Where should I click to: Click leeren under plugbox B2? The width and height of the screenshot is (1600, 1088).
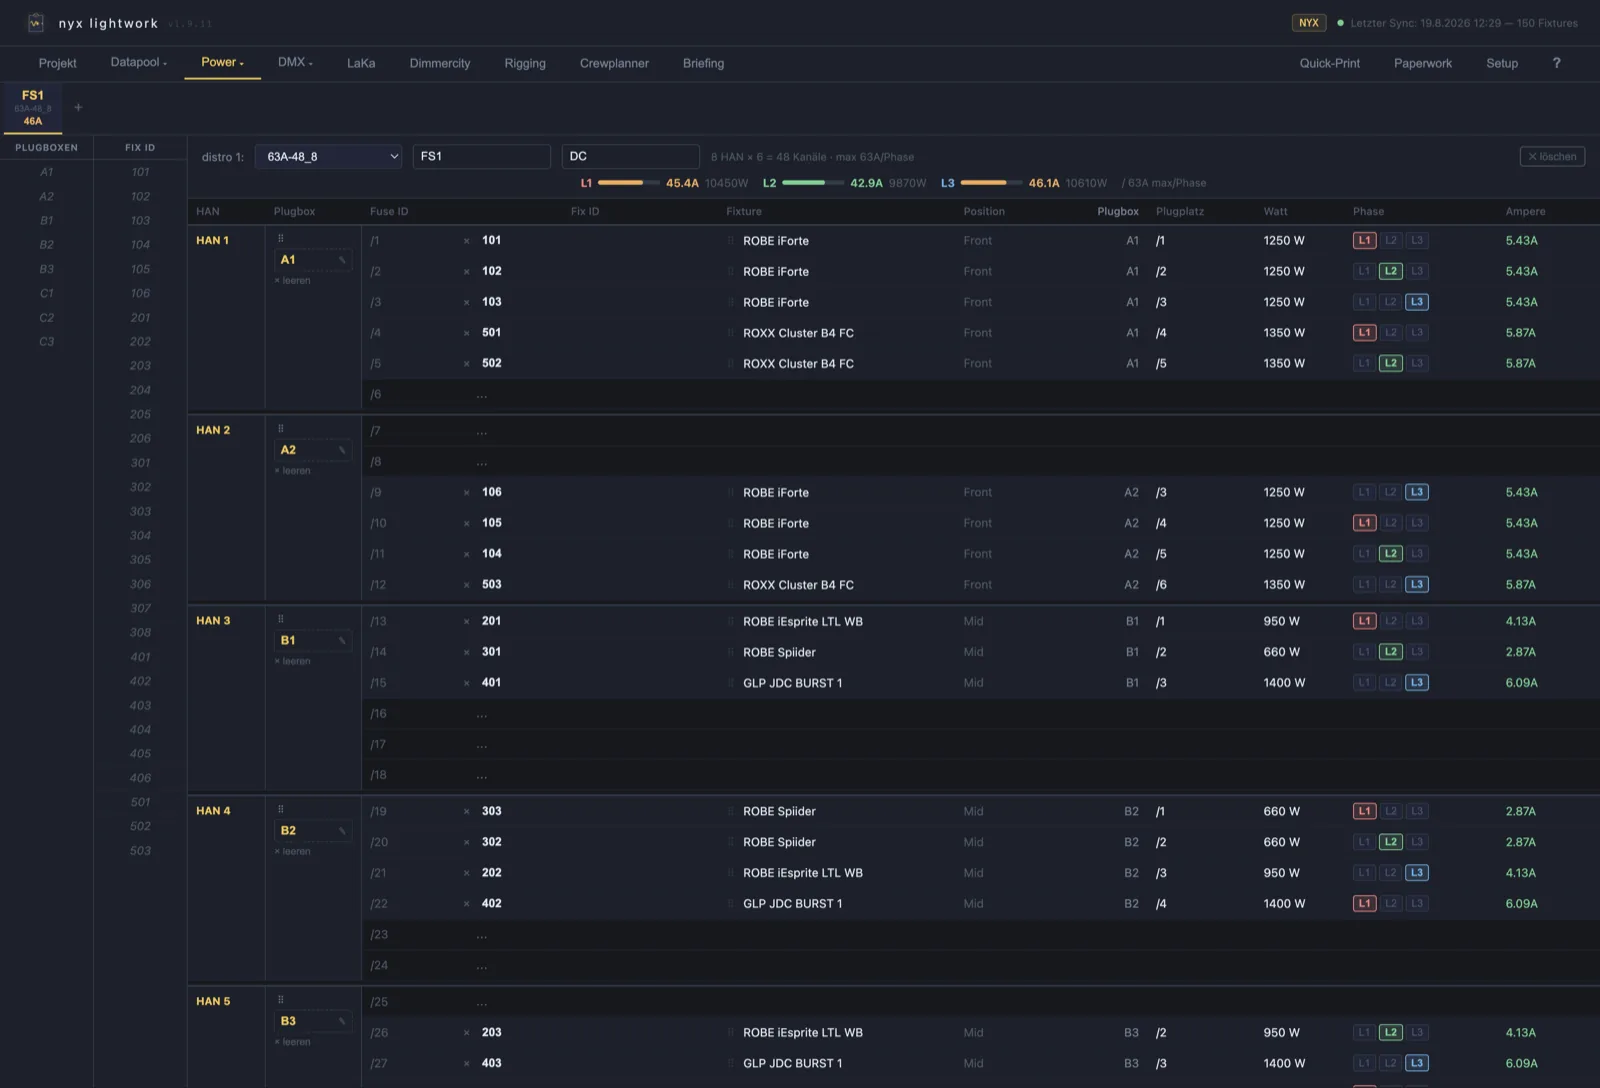pyautogui.click(x=293, y=852)
